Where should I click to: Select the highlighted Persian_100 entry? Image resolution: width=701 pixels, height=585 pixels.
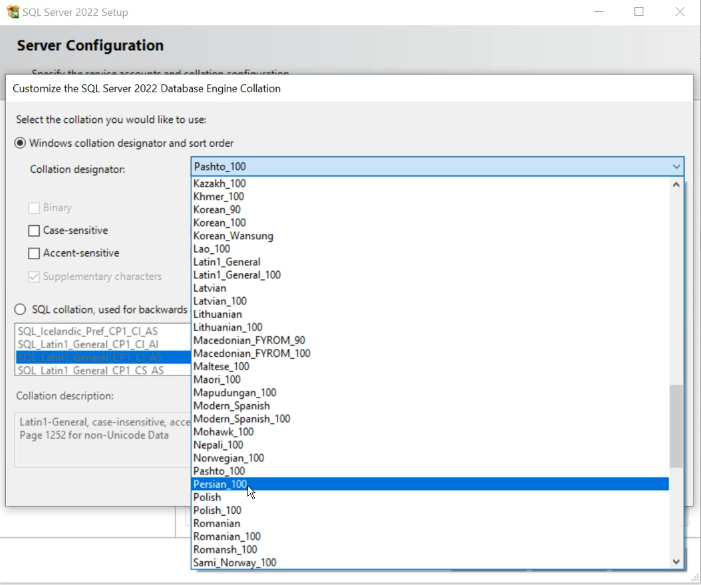[430, 484]
